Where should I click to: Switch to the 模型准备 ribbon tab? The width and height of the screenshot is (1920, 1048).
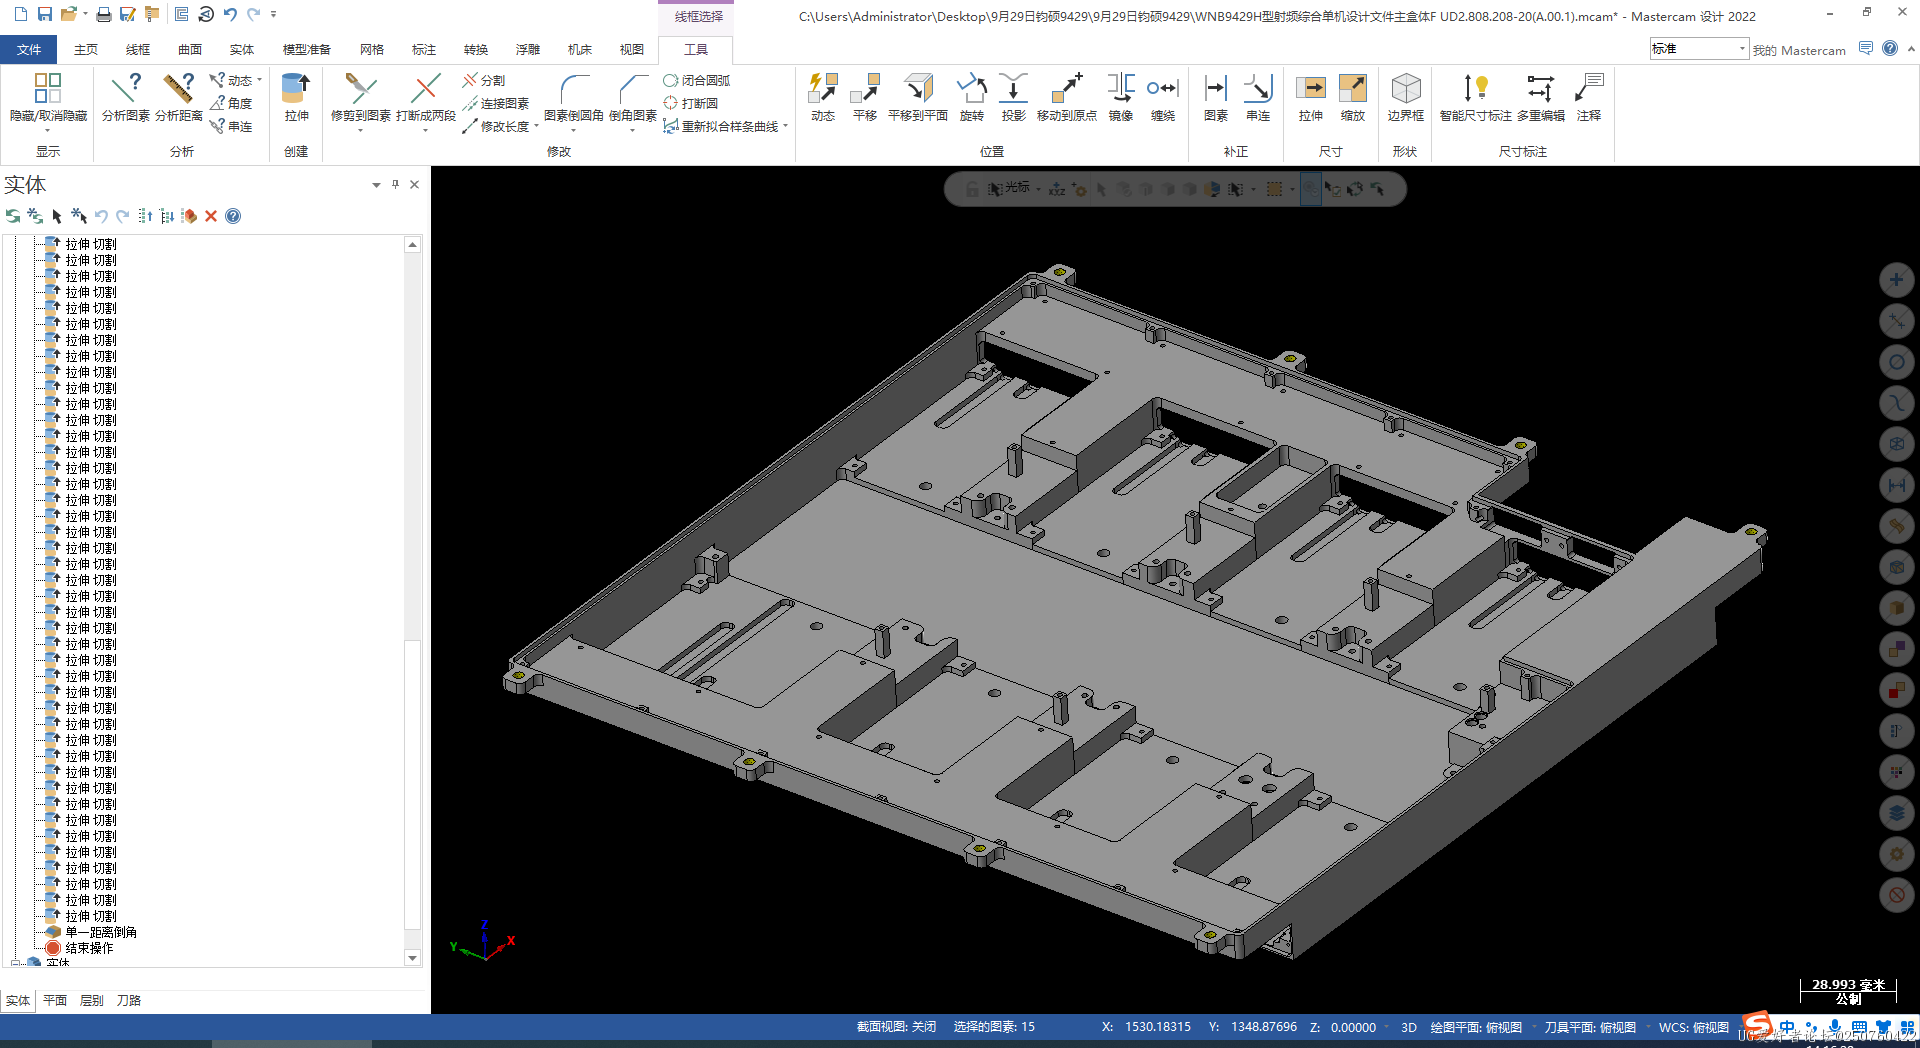pos(306,49)
